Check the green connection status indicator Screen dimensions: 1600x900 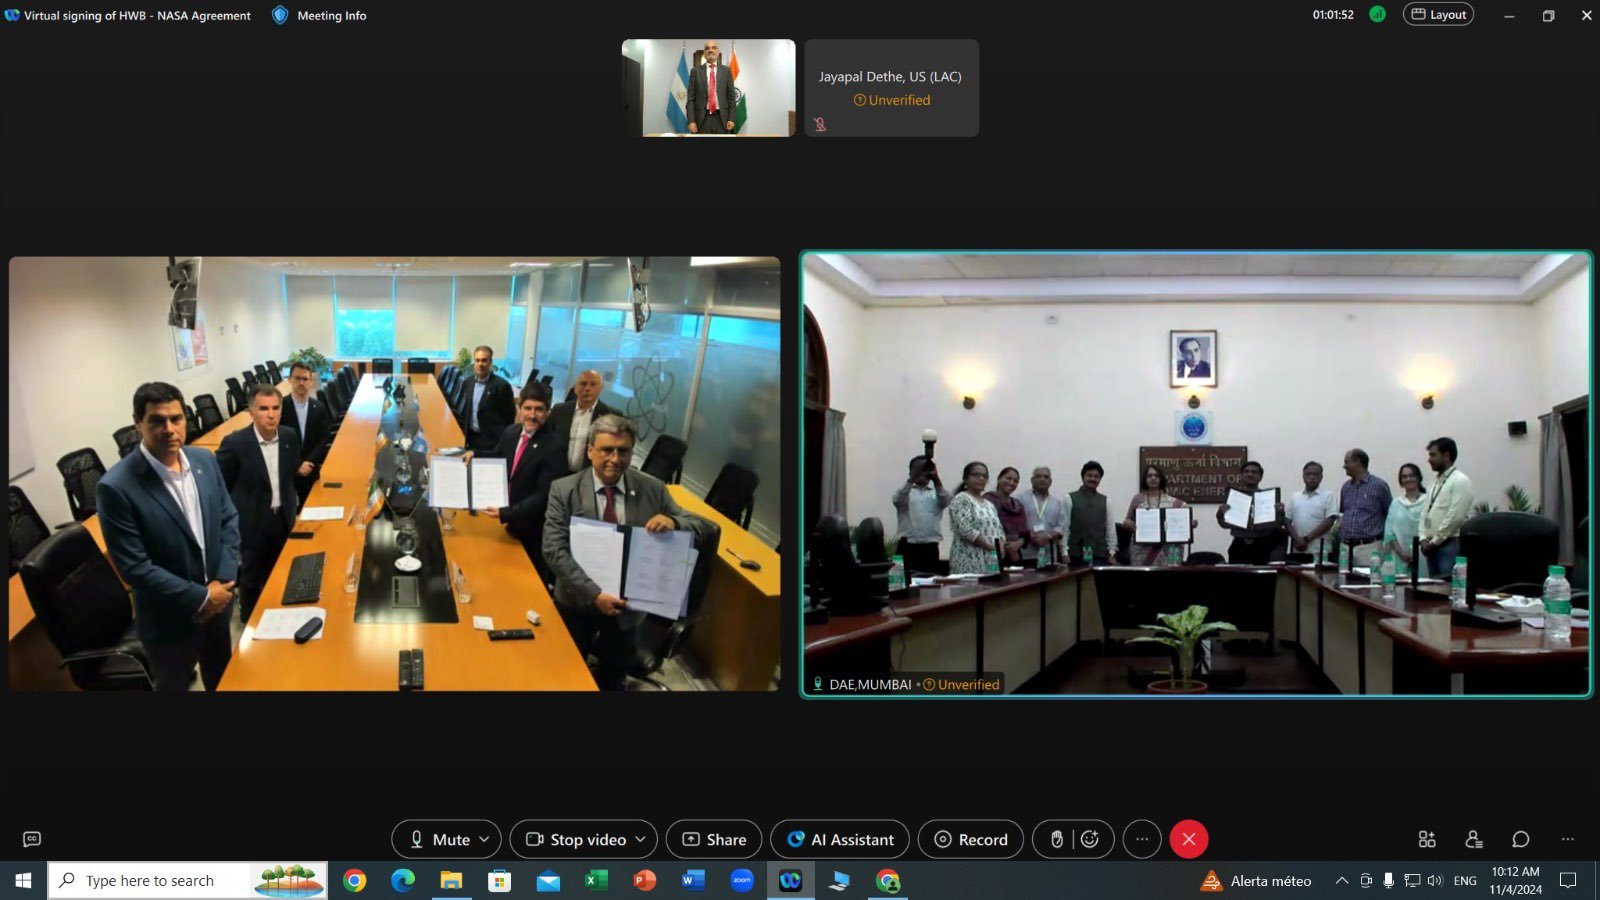(x=1377, y=14)
